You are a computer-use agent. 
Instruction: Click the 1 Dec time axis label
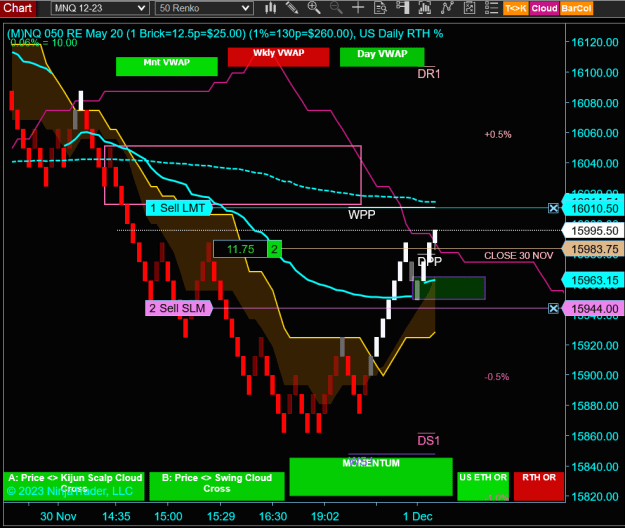(x=418, y=516)
